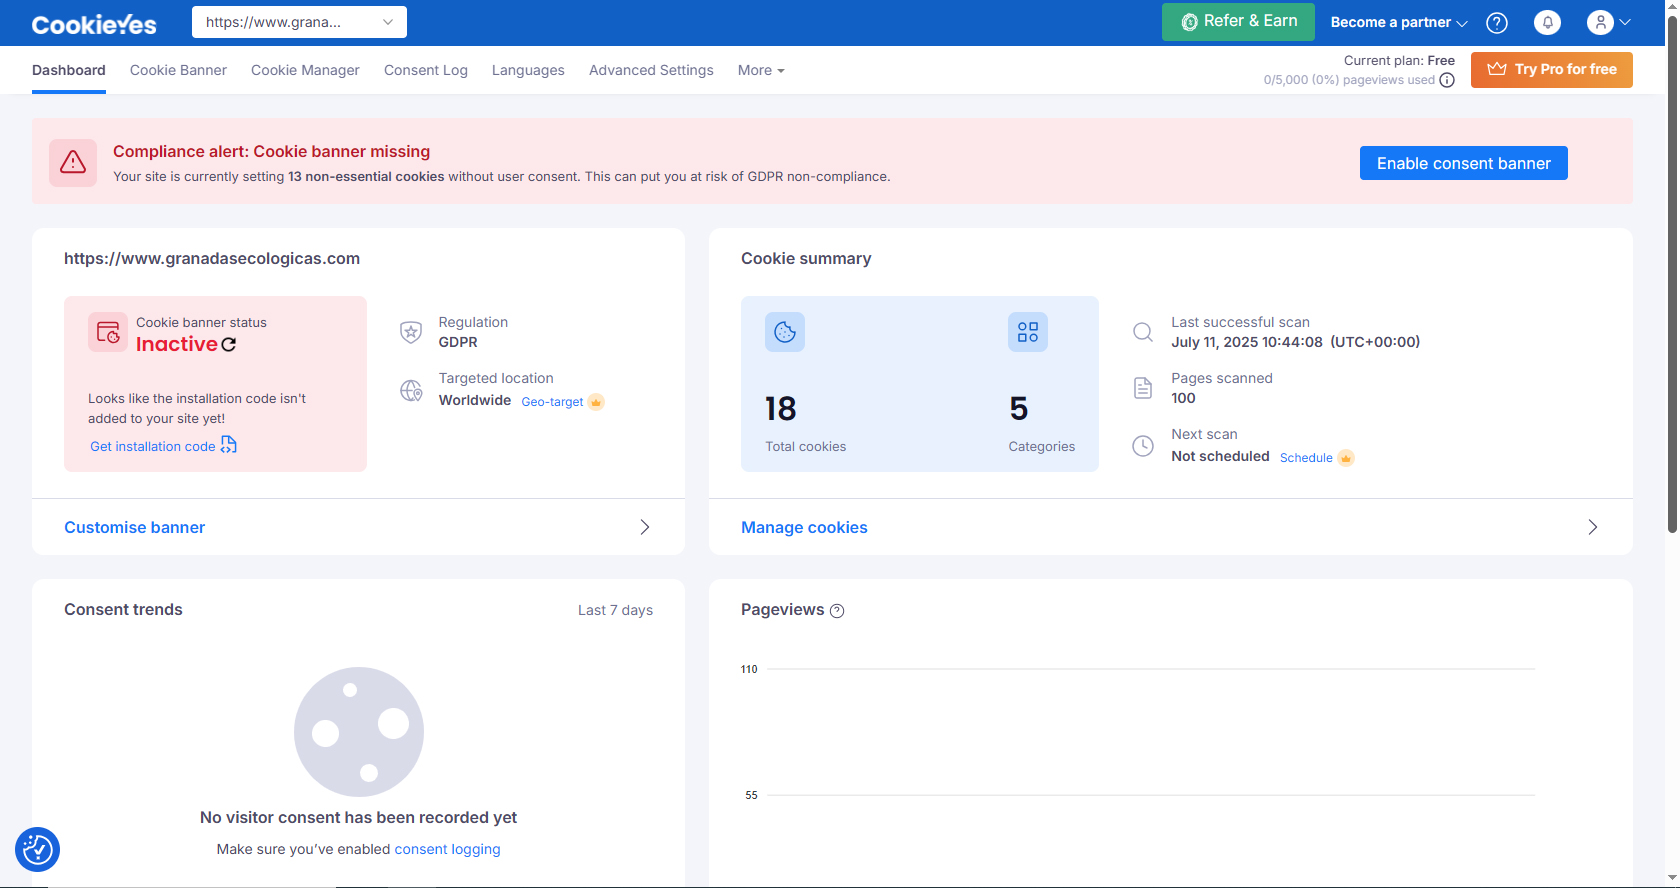Open the user account avatar menu

pos(1608,22)
